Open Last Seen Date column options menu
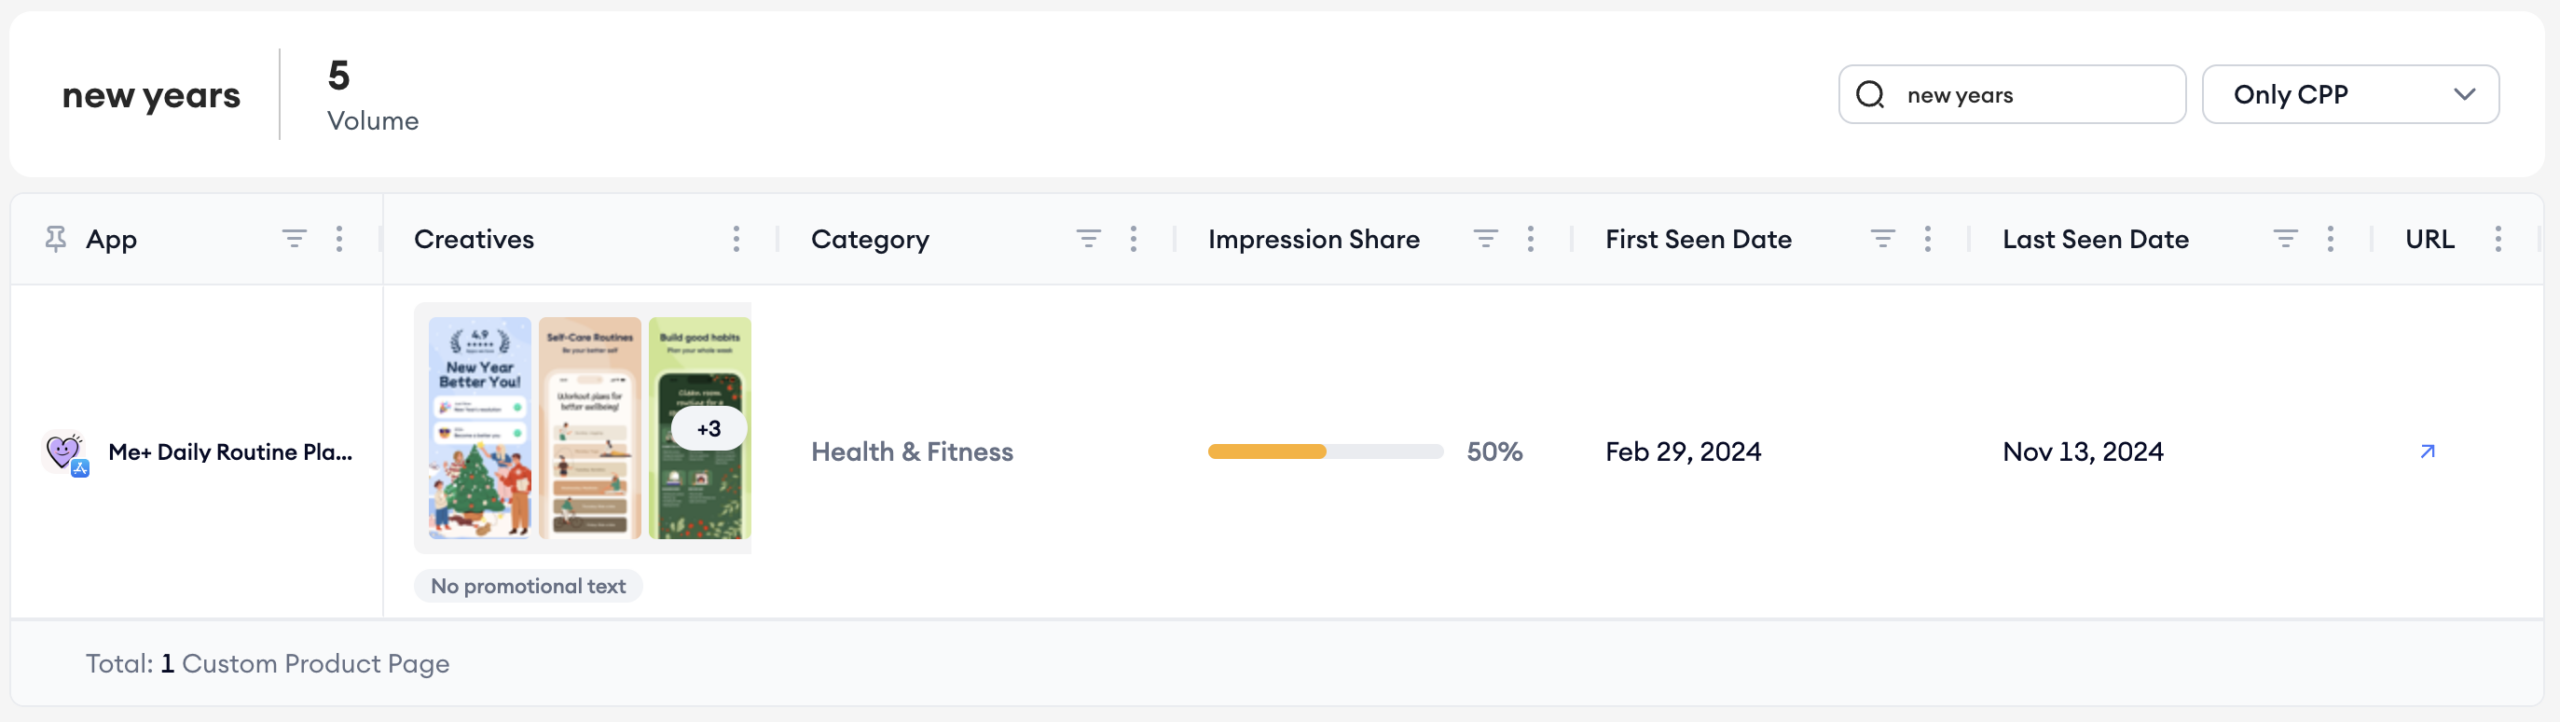The height and width of the screenshot is (722, 2560). pos(2331,239)
